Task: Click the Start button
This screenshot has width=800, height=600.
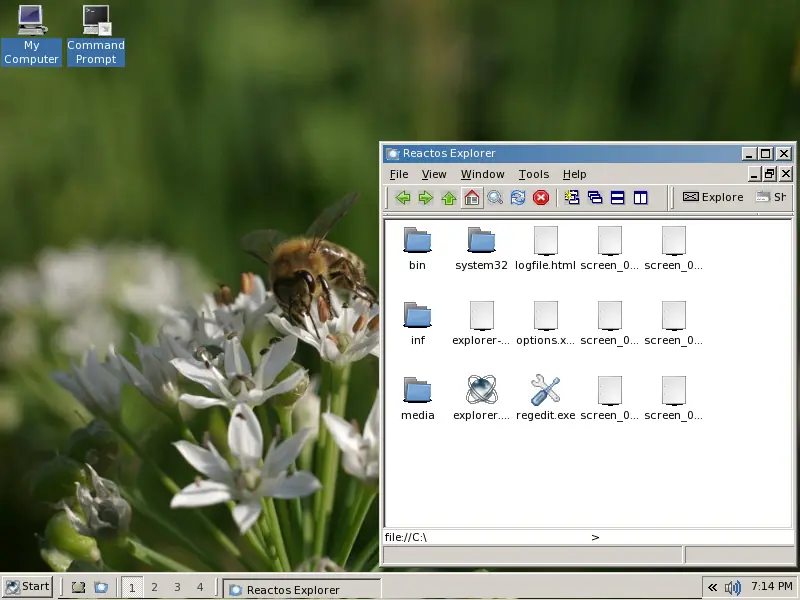Action: pos(28,587)
